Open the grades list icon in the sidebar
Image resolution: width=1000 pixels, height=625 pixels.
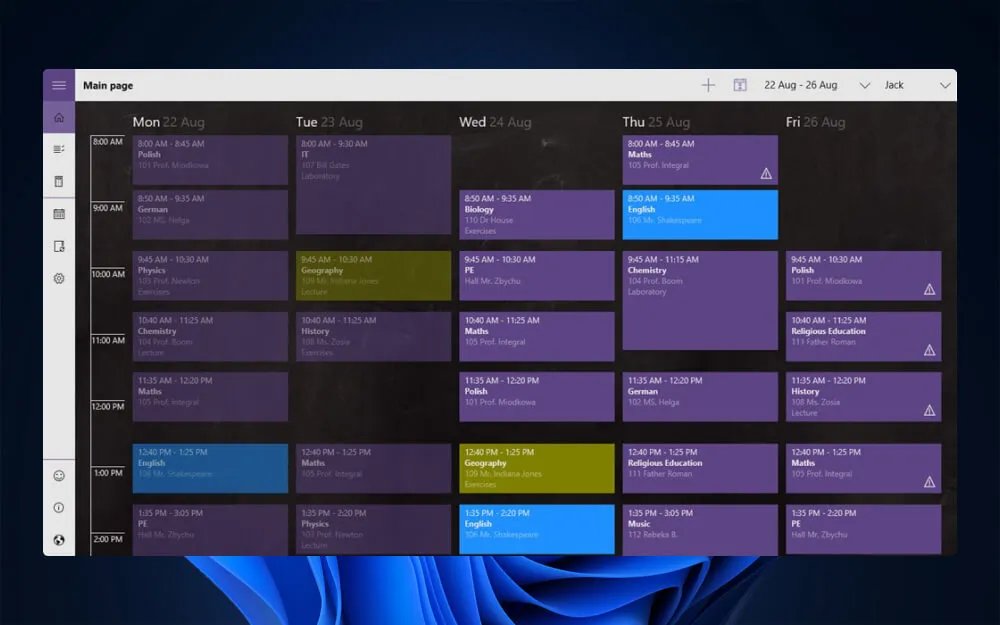(59, 149)
